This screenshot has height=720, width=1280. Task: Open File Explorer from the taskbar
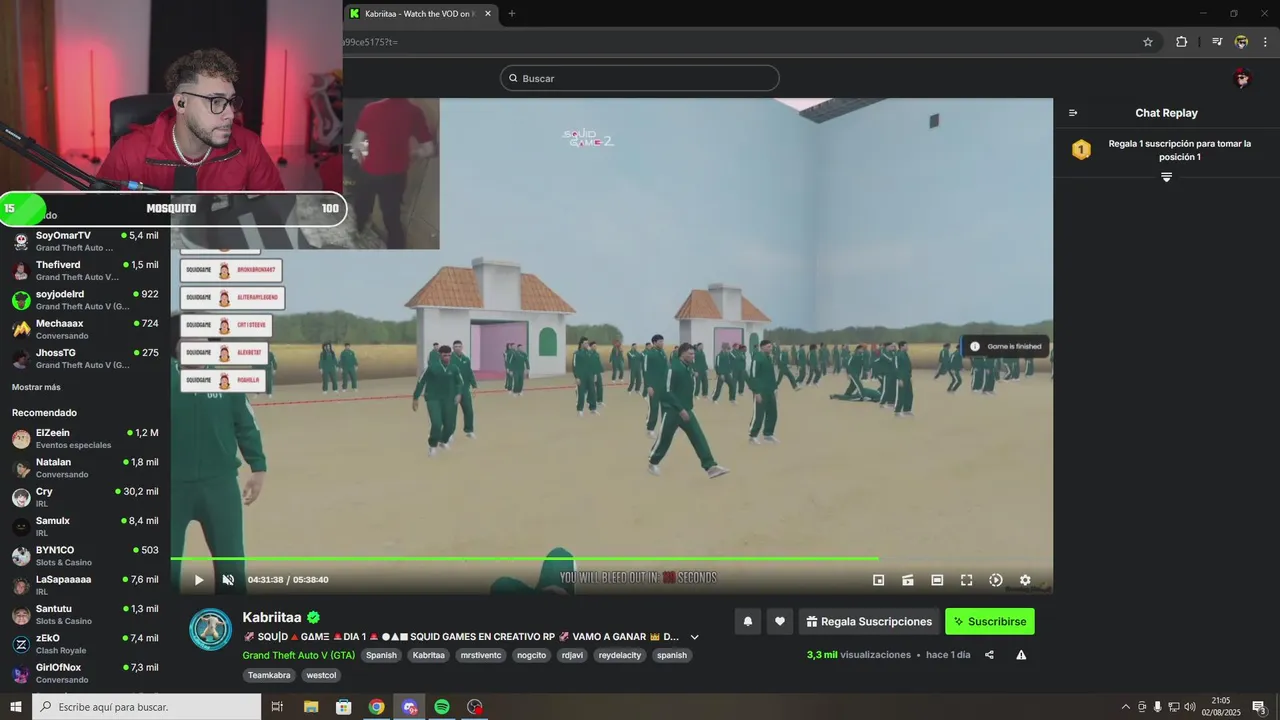coord(311,707)
